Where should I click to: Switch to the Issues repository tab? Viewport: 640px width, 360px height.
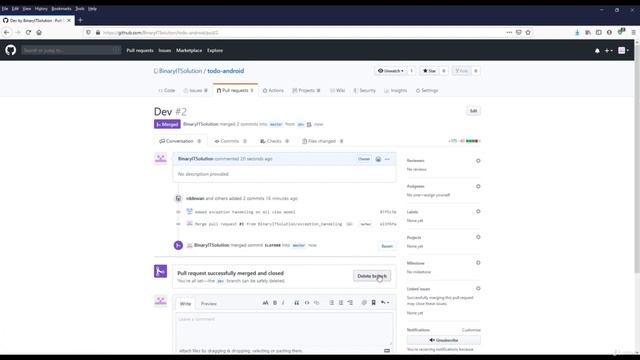[196, 91]
